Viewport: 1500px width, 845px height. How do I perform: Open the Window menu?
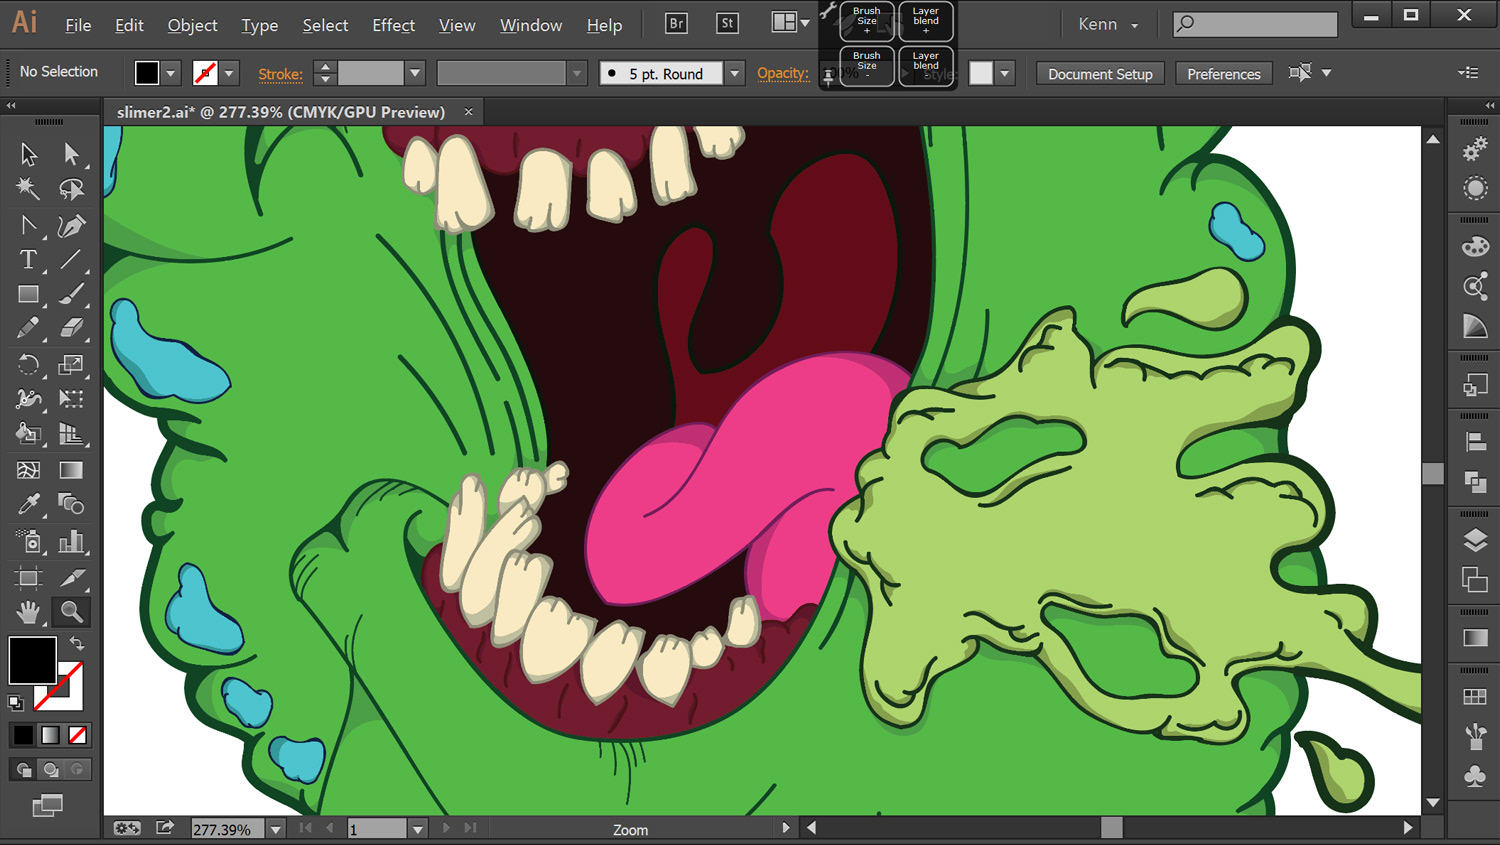[531, 25]
